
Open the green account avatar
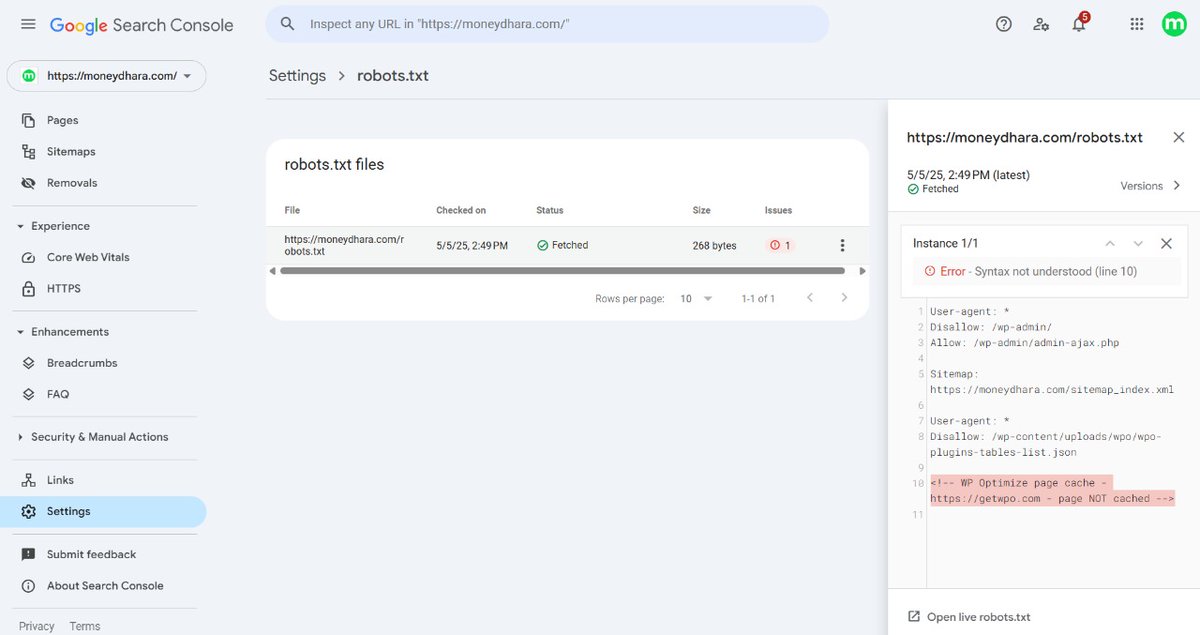coord(1174,24)
